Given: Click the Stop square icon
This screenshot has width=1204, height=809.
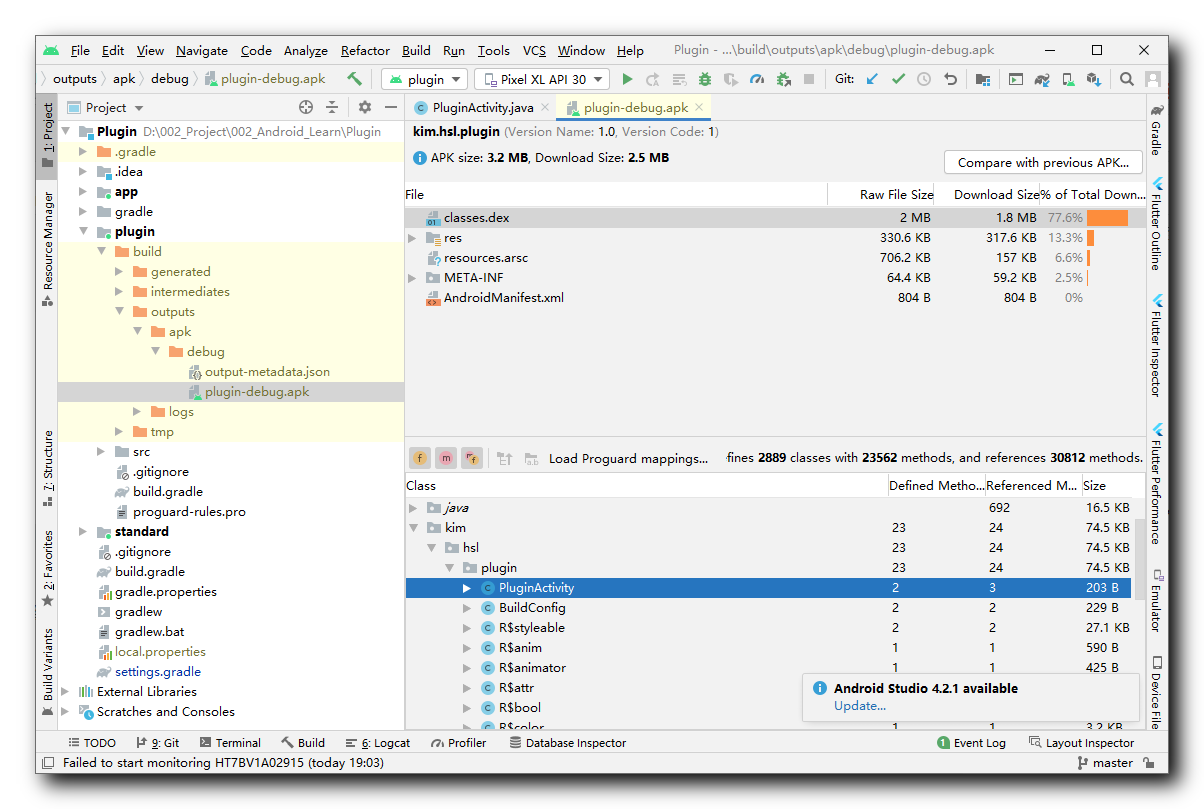Looking at the screenshot, I should pyautogui.click(x=809, y=79).
